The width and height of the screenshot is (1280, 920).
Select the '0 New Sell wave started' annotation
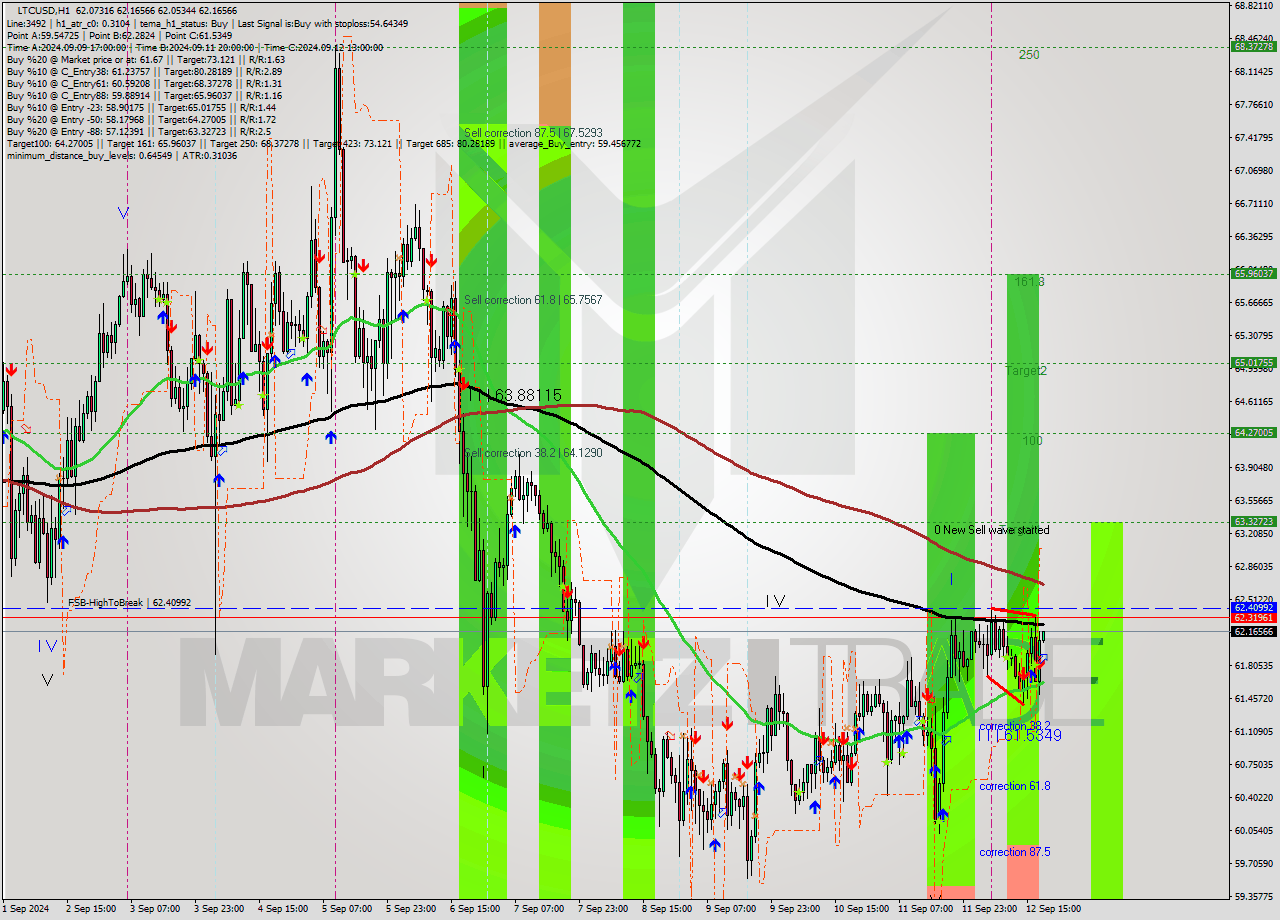(991, 530)
